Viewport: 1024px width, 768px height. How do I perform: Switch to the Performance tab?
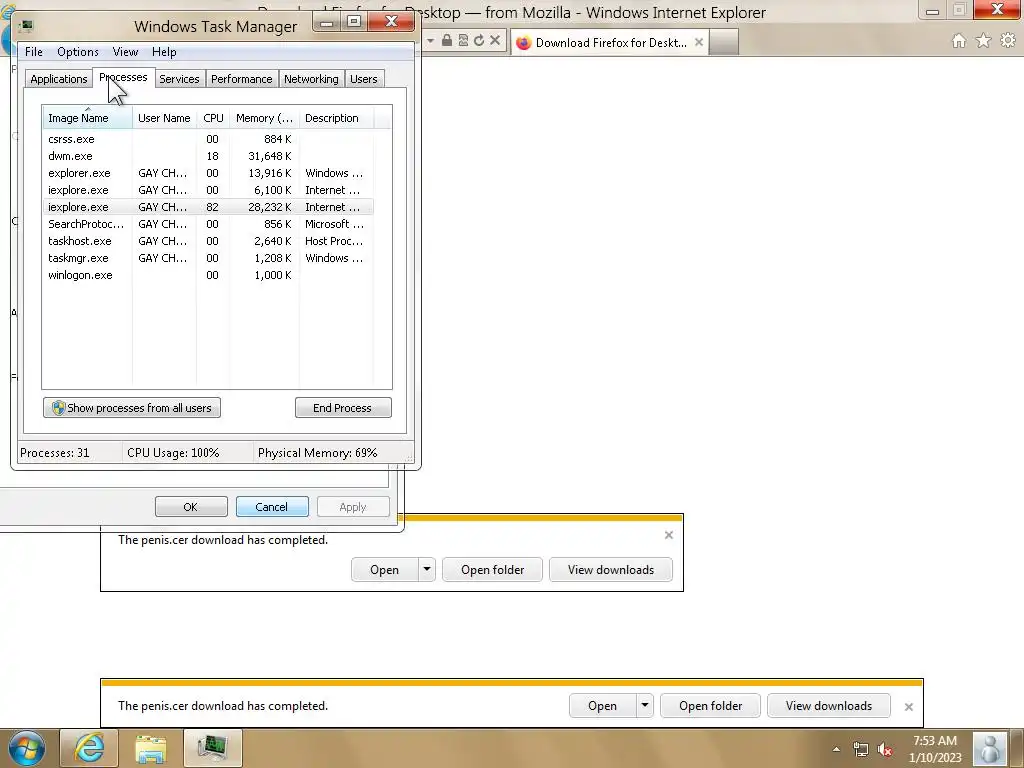242,79
